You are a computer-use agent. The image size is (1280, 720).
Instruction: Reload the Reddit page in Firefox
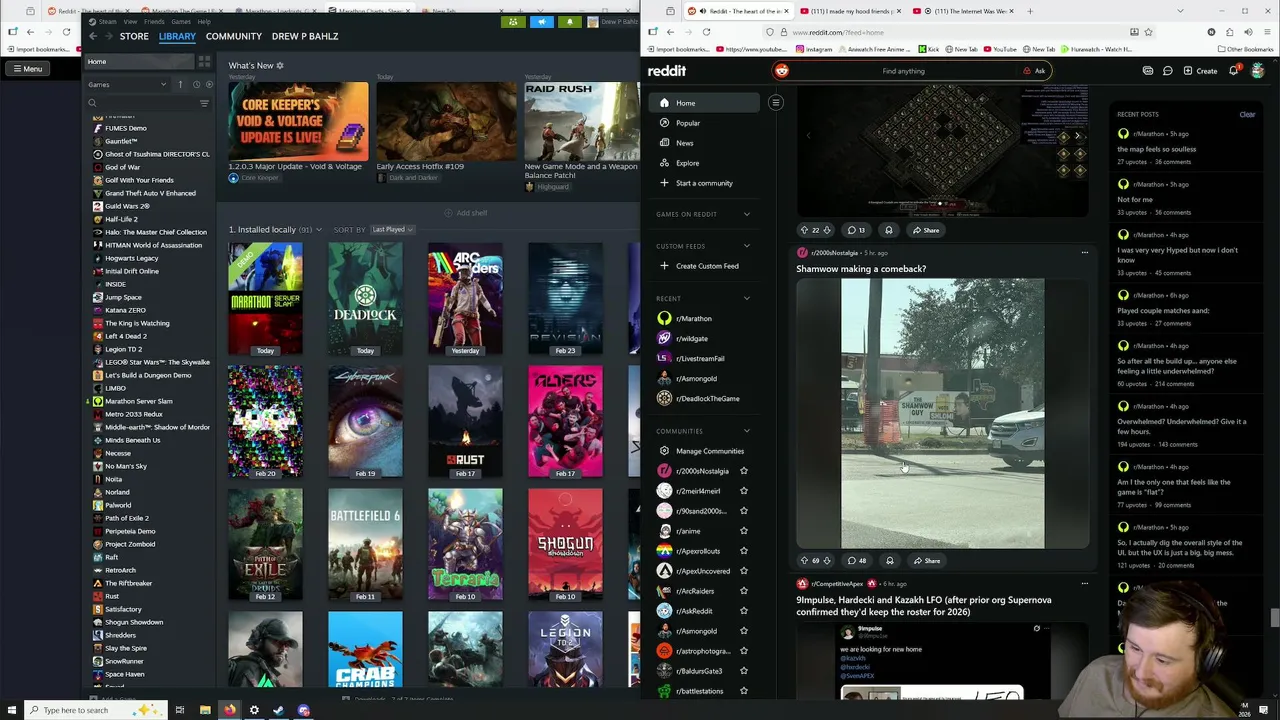pyautogui.click(x=706, y=32)
